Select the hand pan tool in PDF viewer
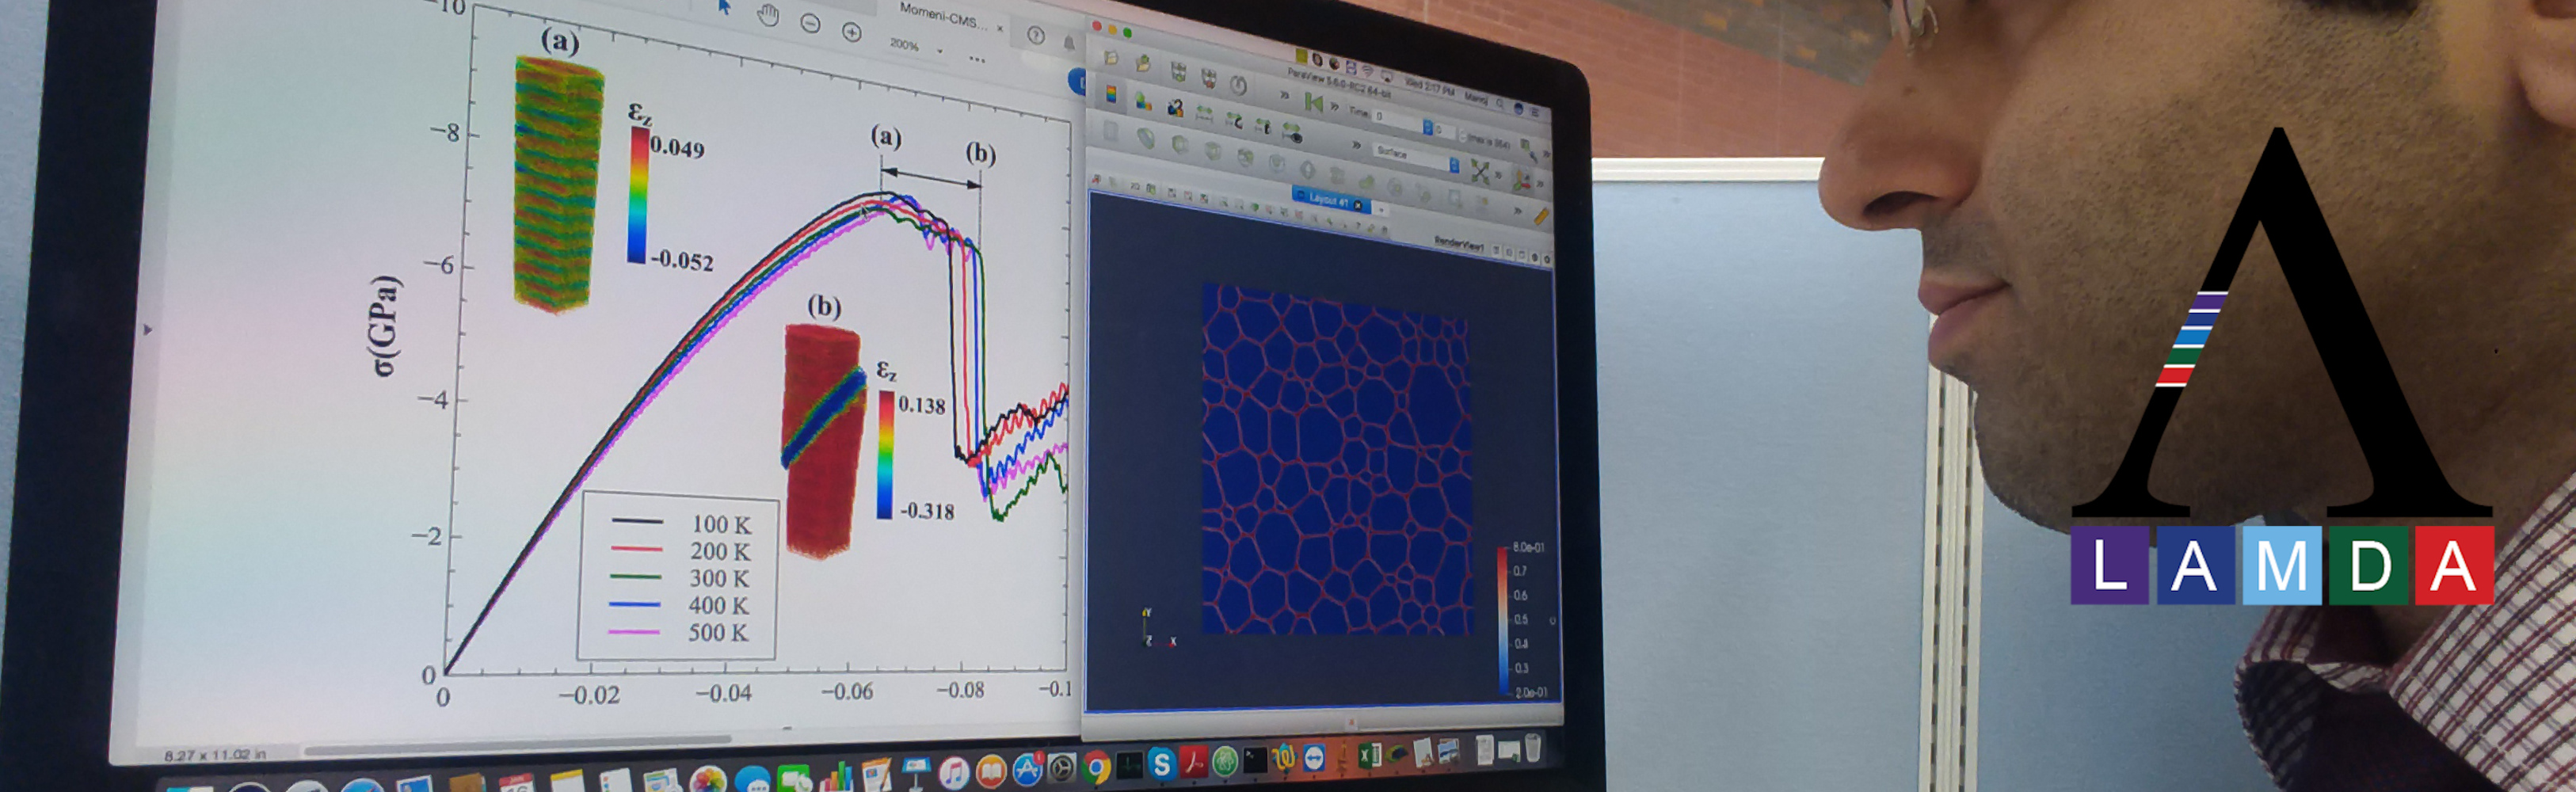The width and height of the screenshot is (2576, 792). point(767,15)
